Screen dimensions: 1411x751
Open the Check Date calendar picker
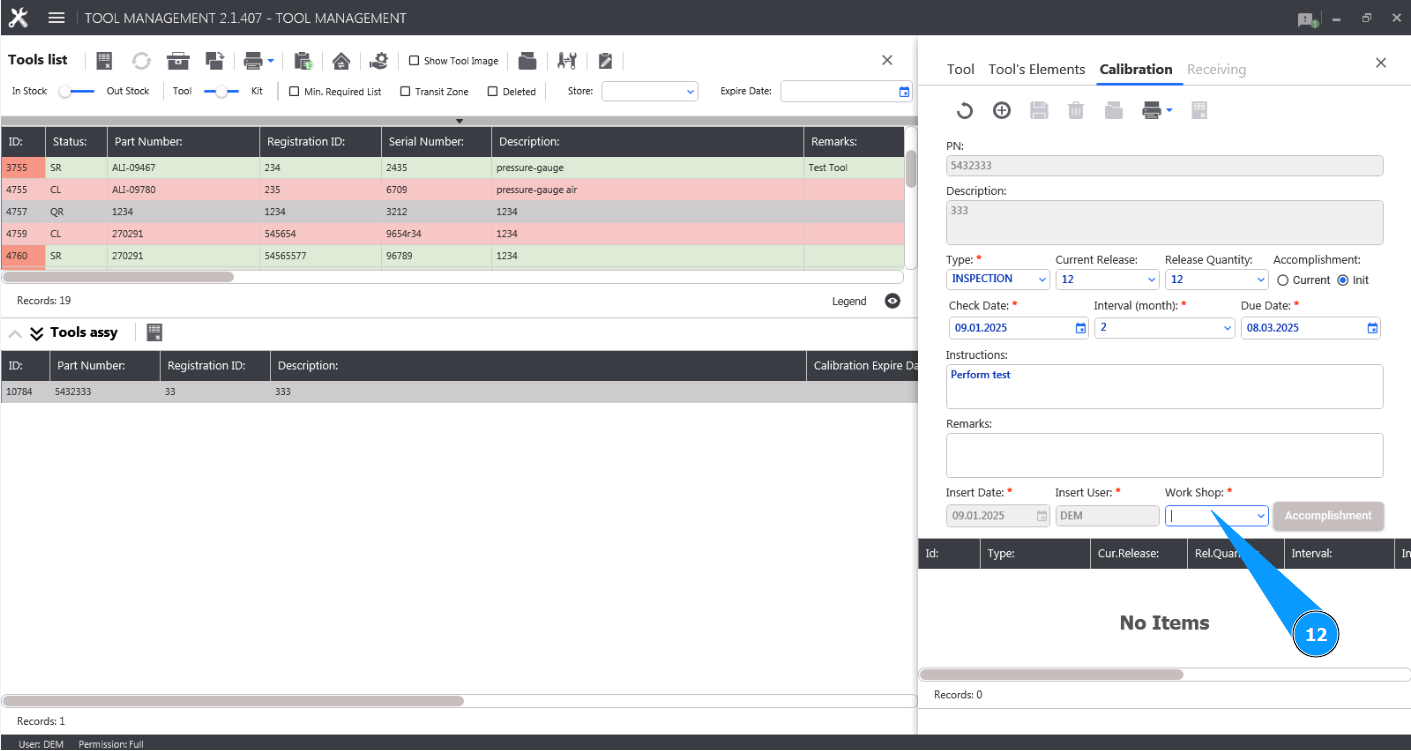point(1080,328)
